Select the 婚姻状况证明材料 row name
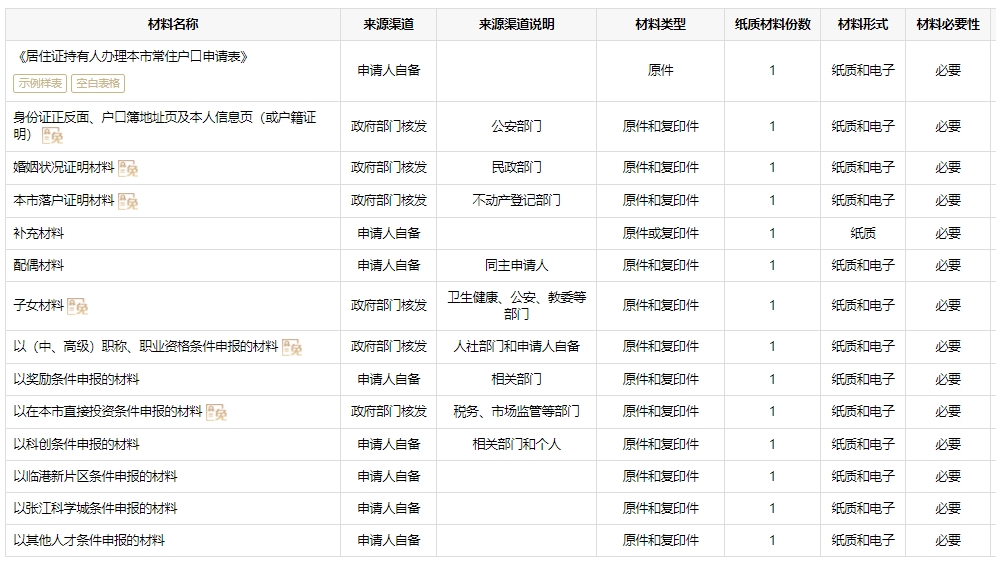 tap(64, 167)
